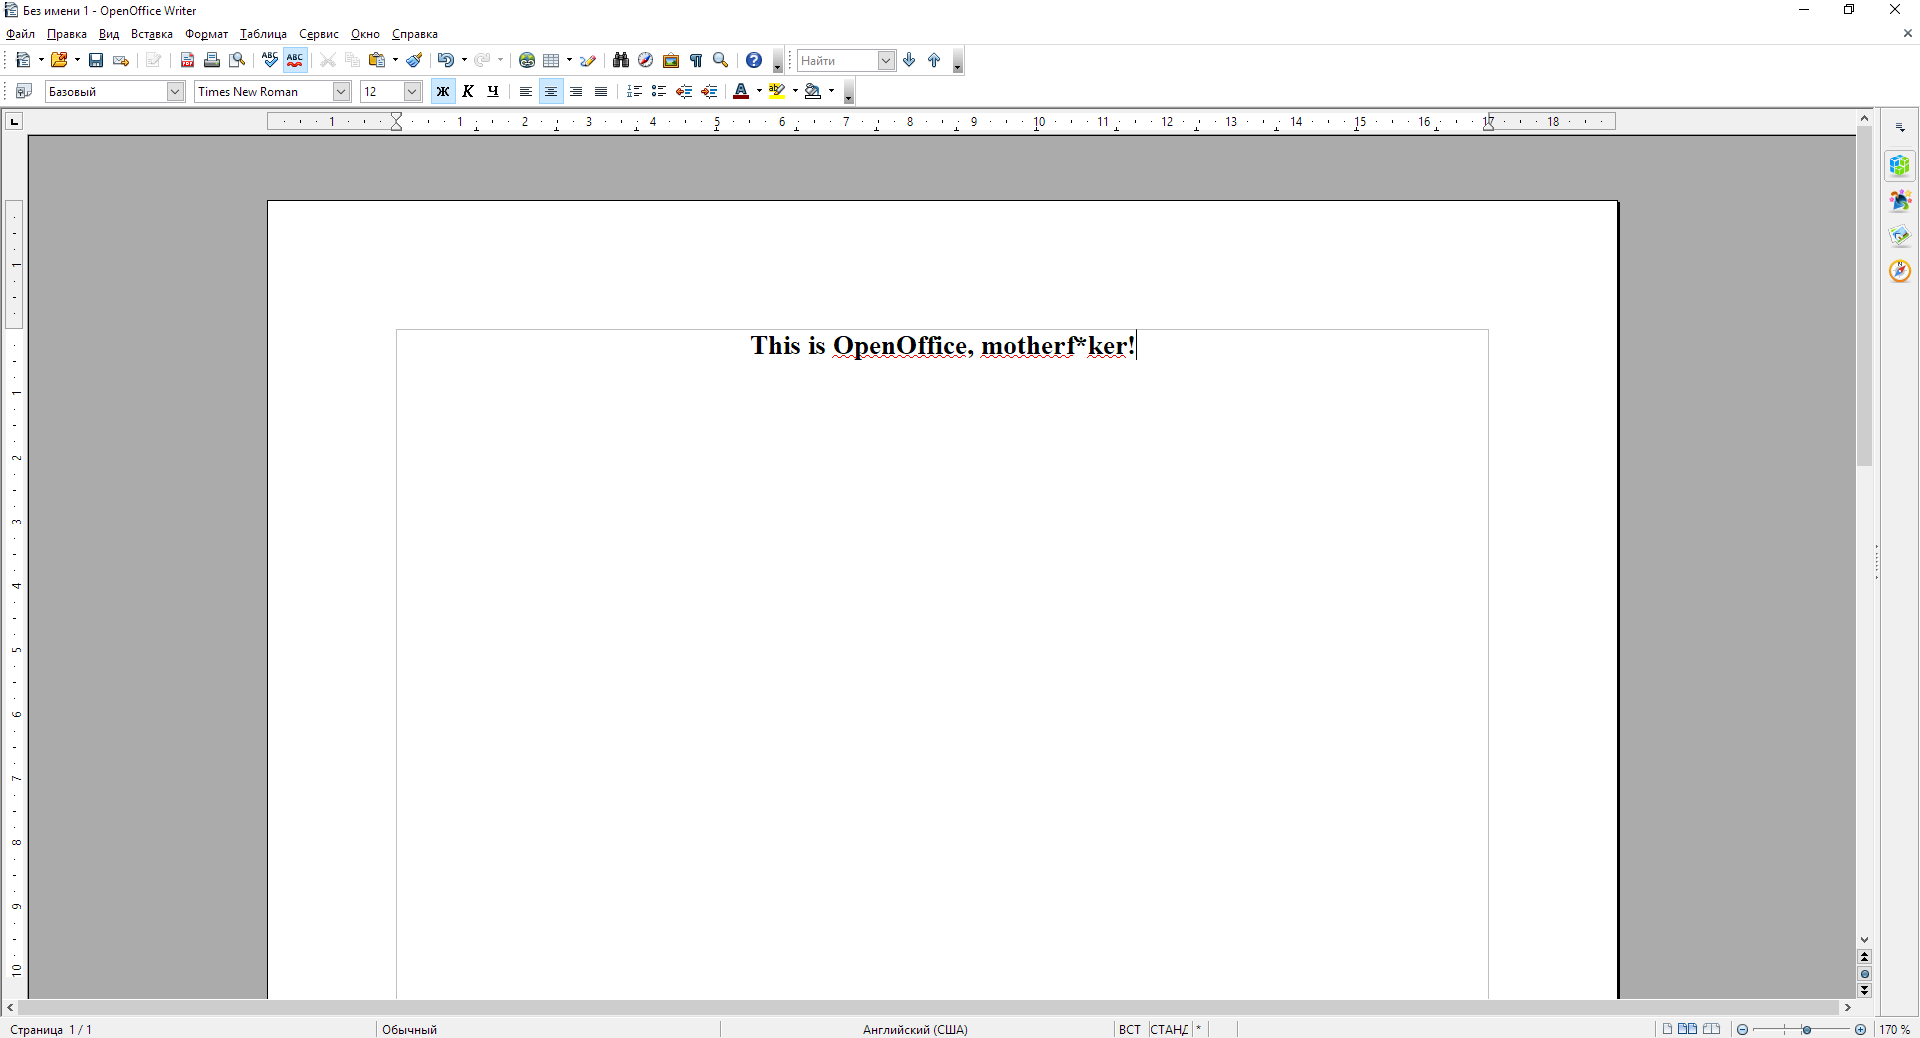This screenshot has height=1038, width=1920.
Task: Toggle Bold (Ж) formatting
Action: tap(443, 91)
